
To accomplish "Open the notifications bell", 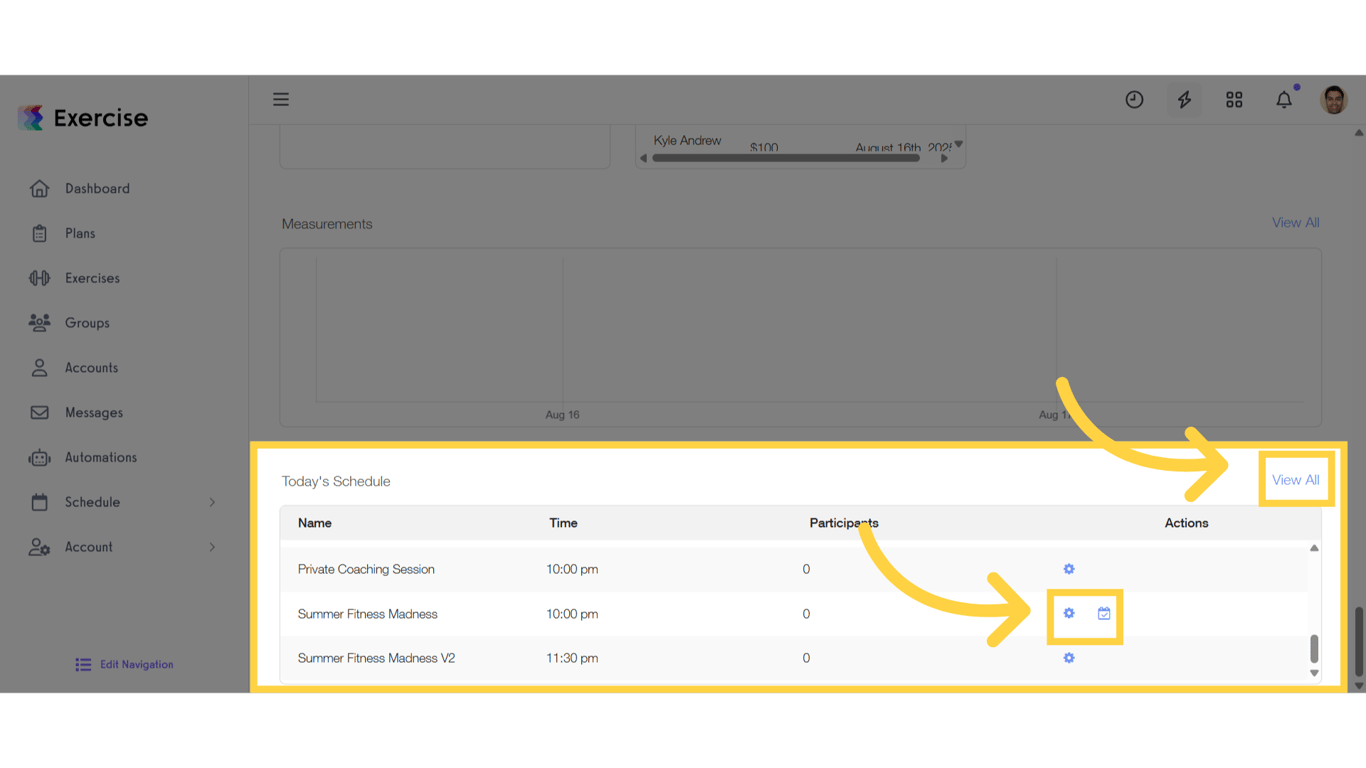I will 1284,100.
